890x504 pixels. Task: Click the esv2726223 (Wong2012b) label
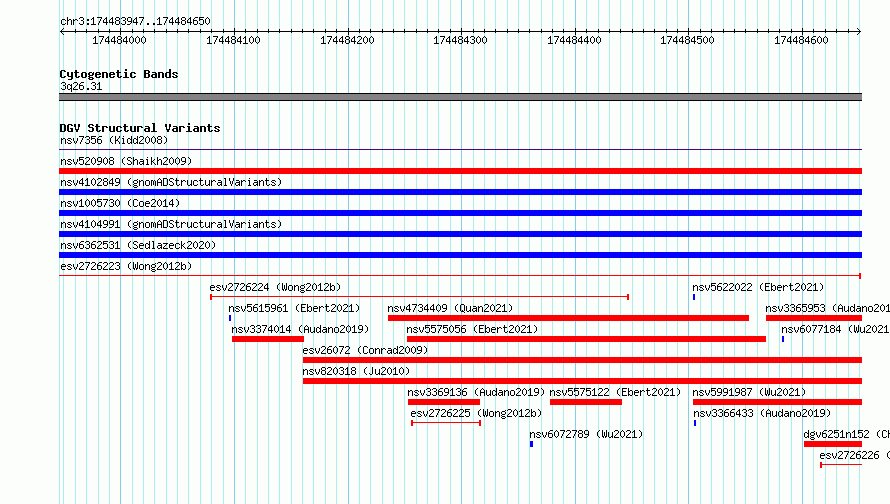click(126, 266)
